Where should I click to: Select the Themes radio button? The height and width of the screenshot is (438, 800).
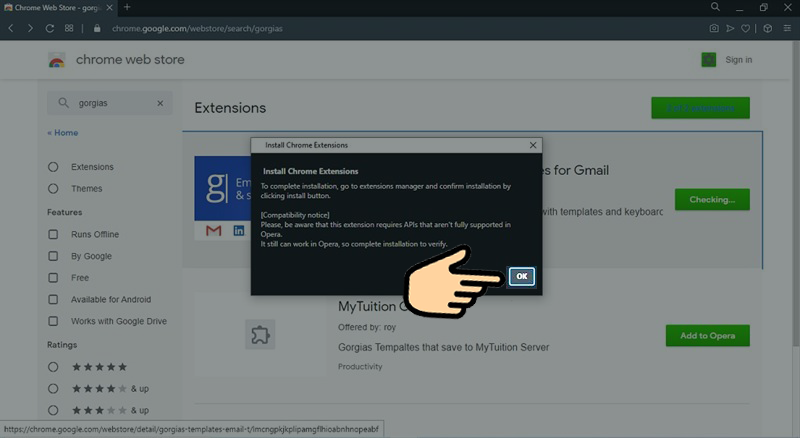[x=53, y=188]
